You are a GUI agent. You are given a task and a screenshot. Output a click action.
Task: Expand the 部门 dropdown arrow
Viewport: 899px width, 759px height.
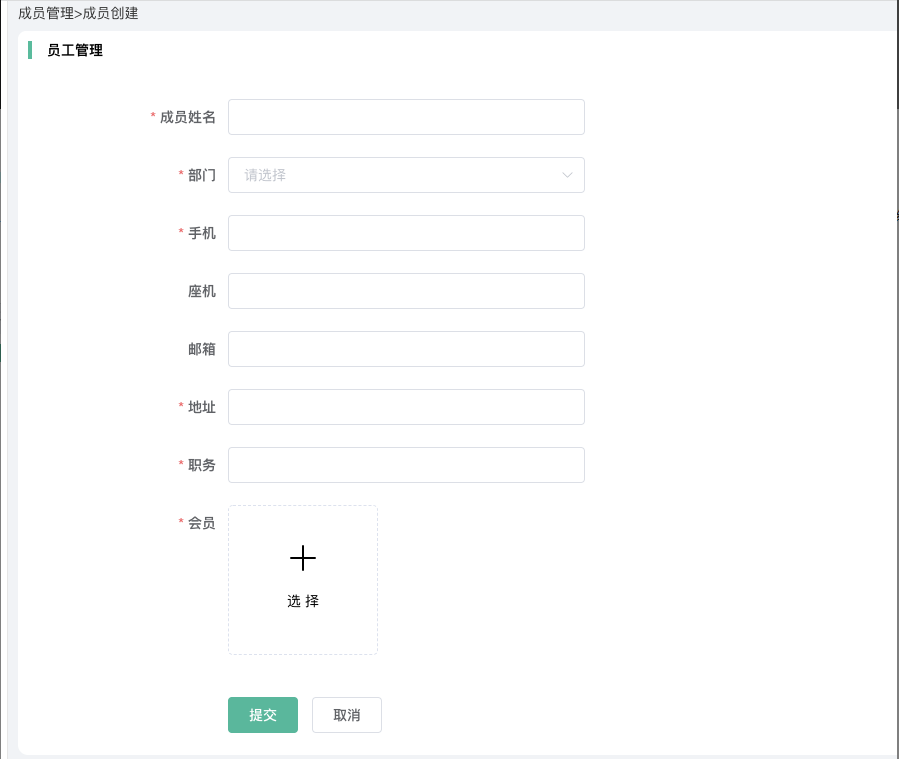(567, 175)
